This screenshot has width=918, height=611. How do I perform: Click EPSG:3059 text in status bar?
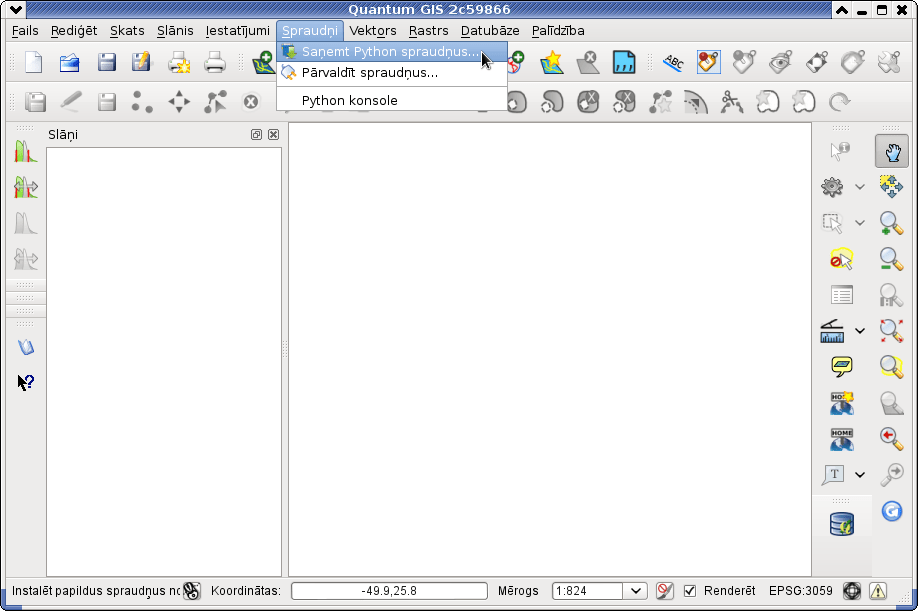pyautogui.click(x=800, y=591)
